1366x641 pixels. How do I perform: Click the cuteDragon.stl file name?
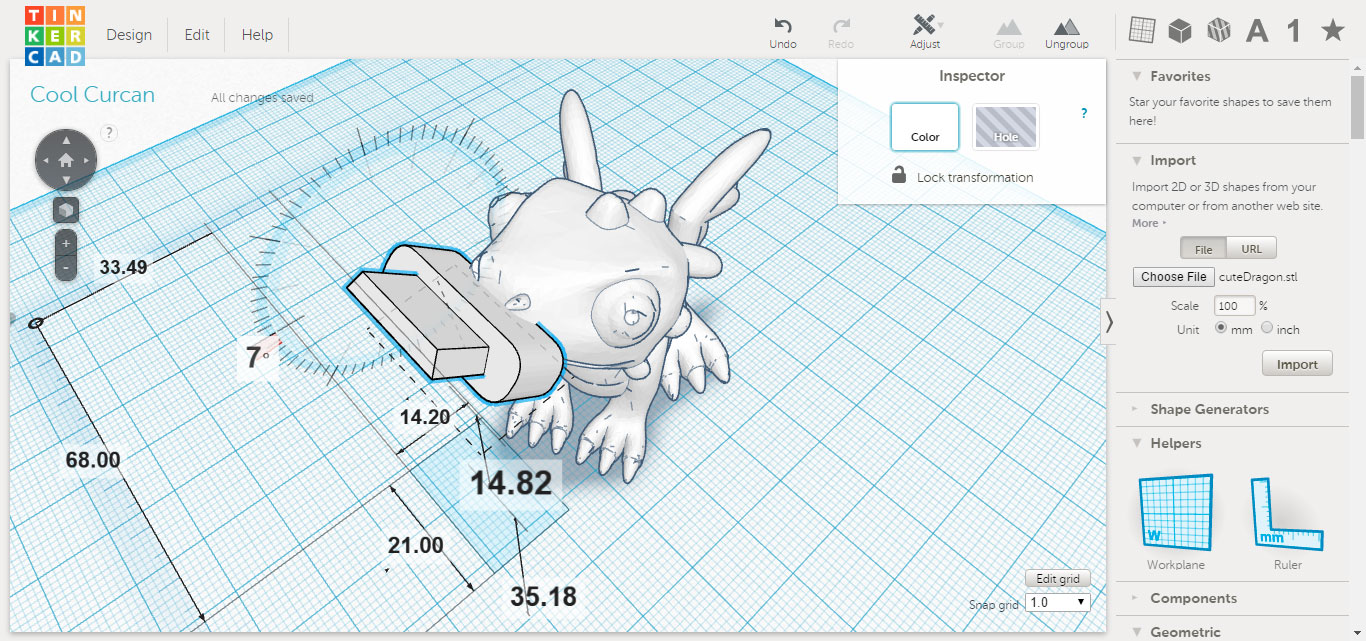point(1260,277)
